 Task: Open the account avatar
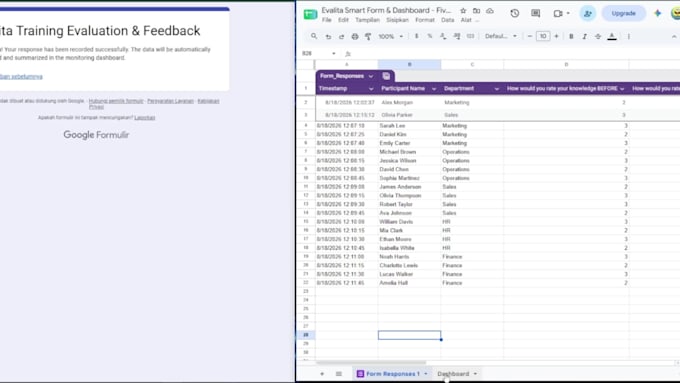pos(676,13)
